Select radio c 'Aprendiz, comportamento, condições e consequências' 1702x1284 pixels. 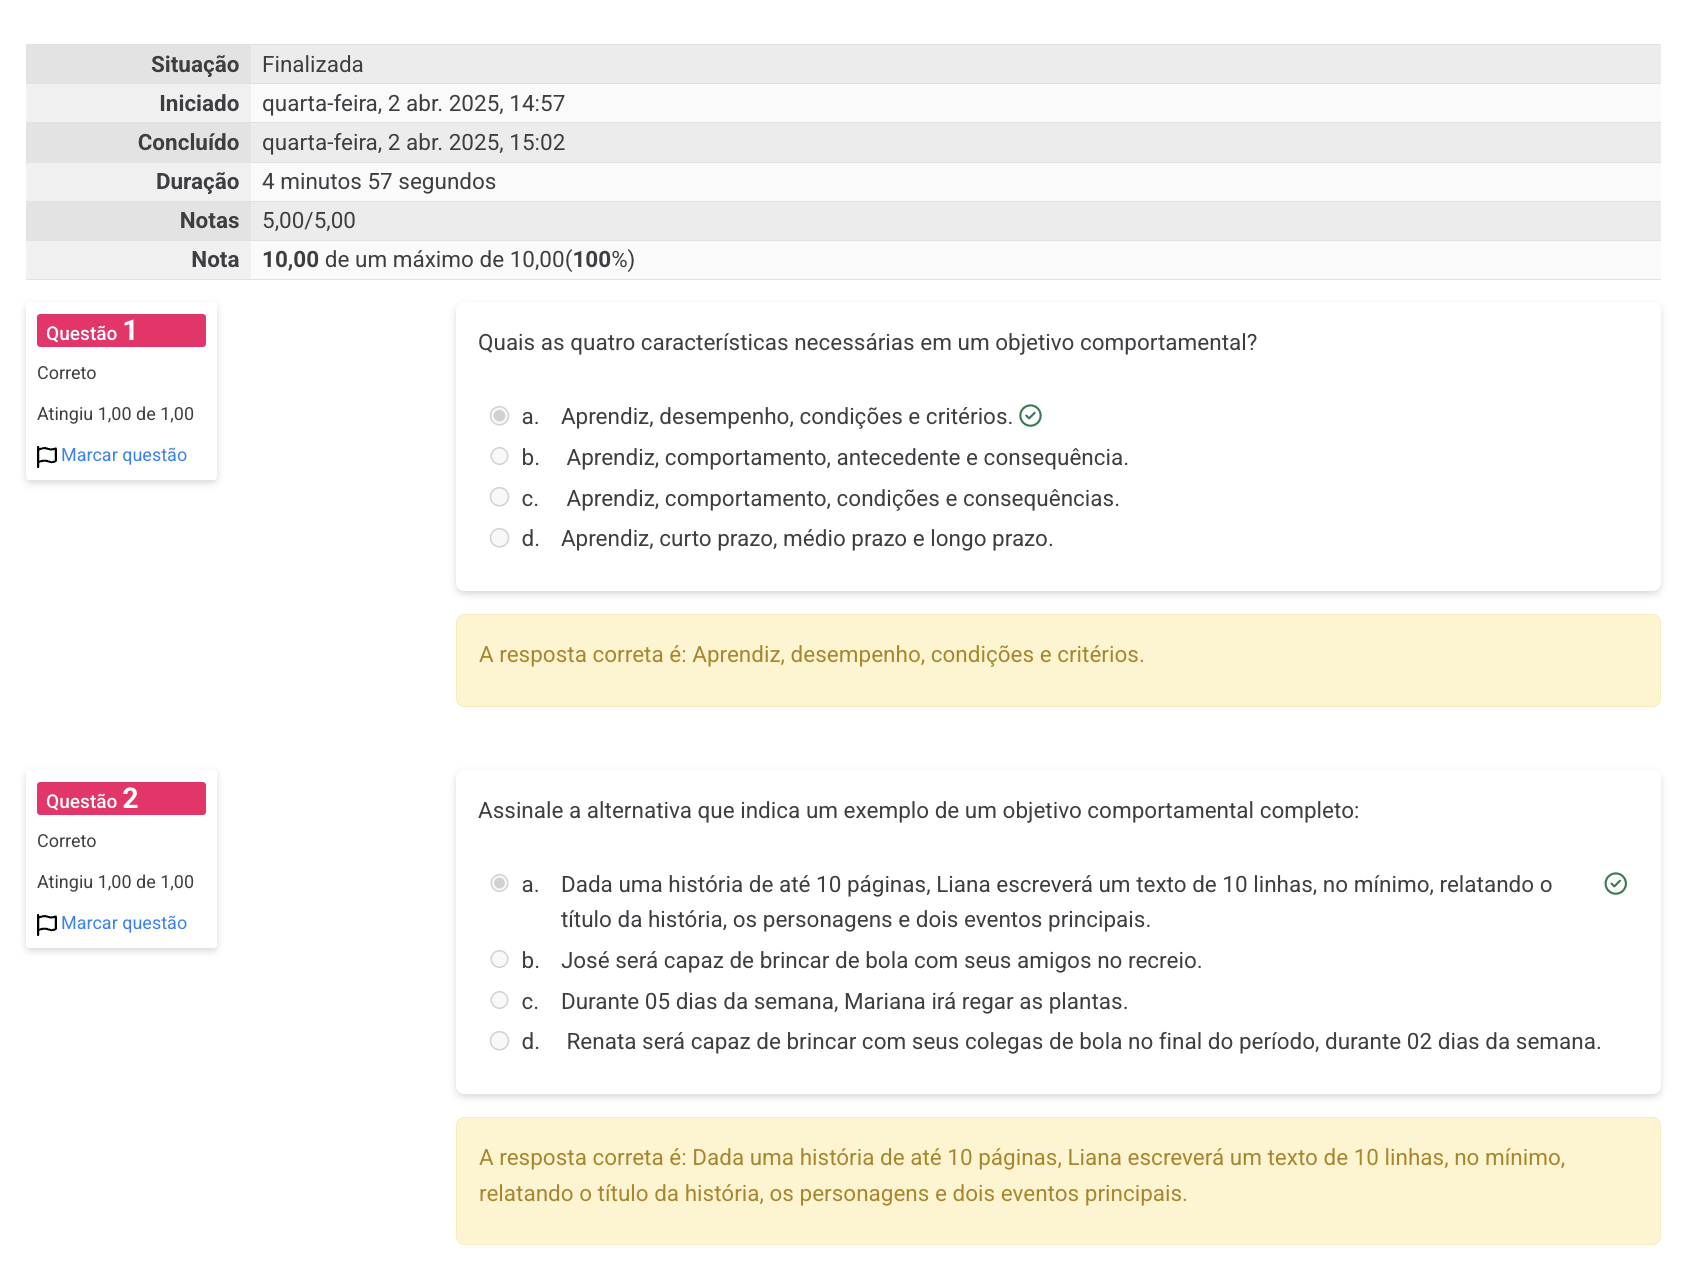pyautogui.click(x=500, y=498)
